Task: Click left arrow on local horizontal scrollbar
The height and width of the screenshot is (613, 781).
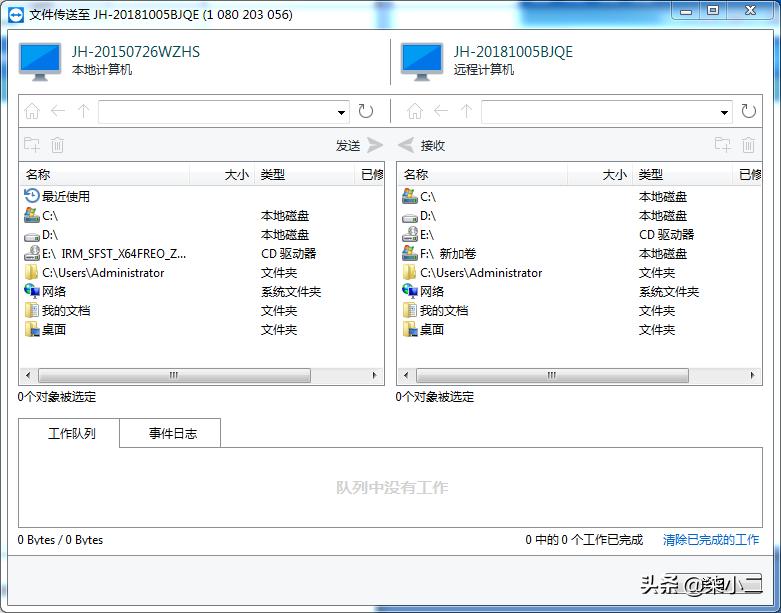Action: pyautogui.click(x=28, y=375)
